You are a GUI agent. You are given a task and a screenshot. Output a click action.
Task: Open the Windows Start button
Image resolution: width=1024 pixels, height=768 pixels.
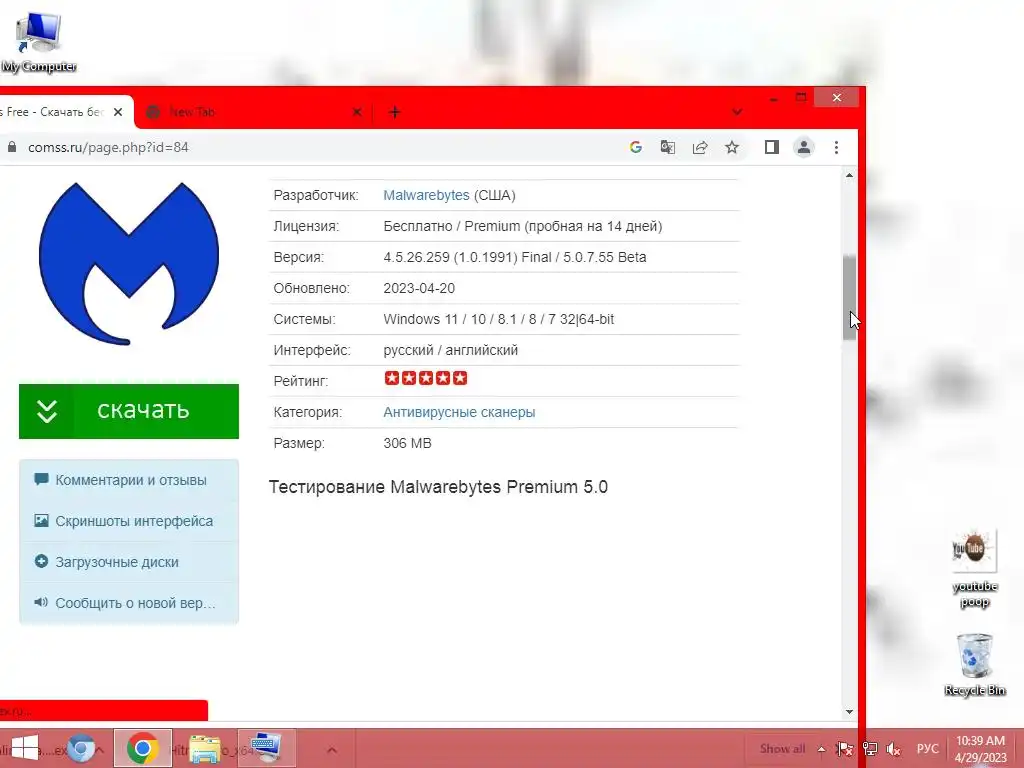(x=25, y=748)
